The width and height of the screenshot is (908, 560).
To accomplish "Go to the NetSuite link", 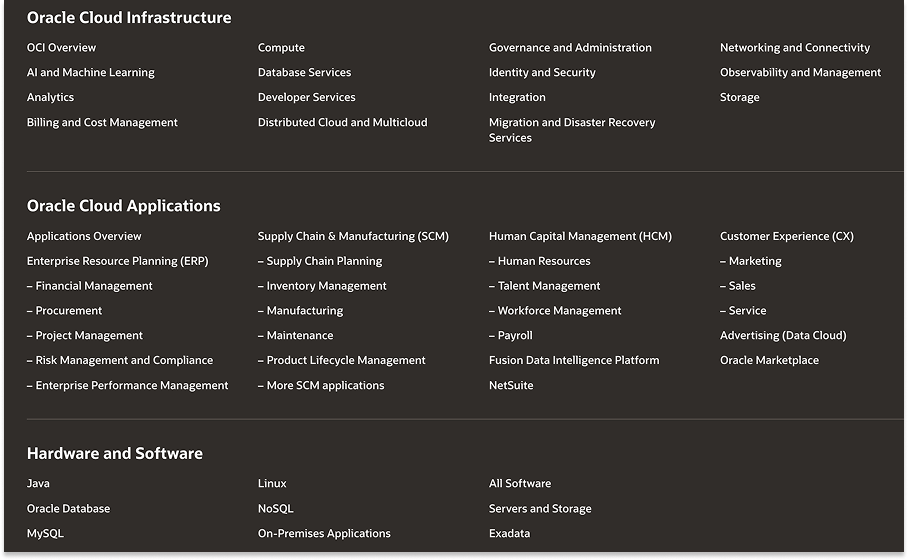I will (511, 385).
